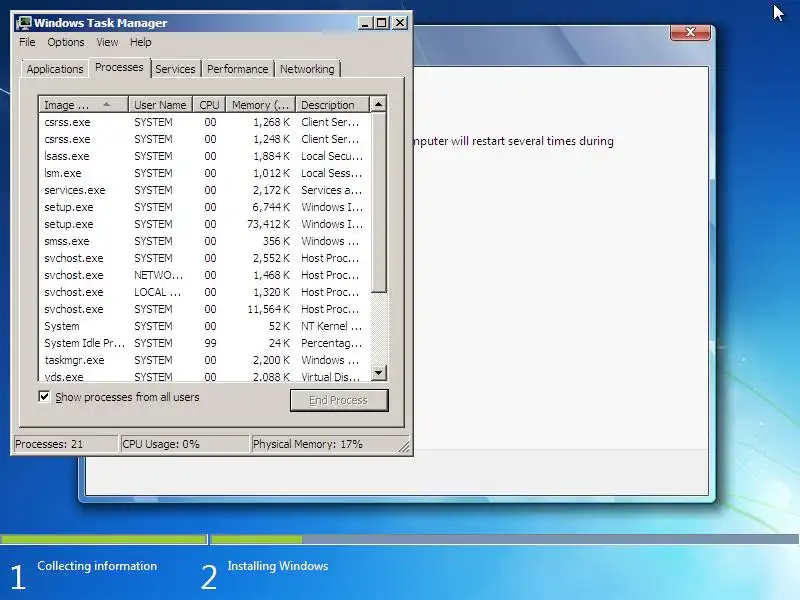The image size is (800, 600).
Task: Open the Options menu
Action: pyautogui.click(x=66, y=42)
